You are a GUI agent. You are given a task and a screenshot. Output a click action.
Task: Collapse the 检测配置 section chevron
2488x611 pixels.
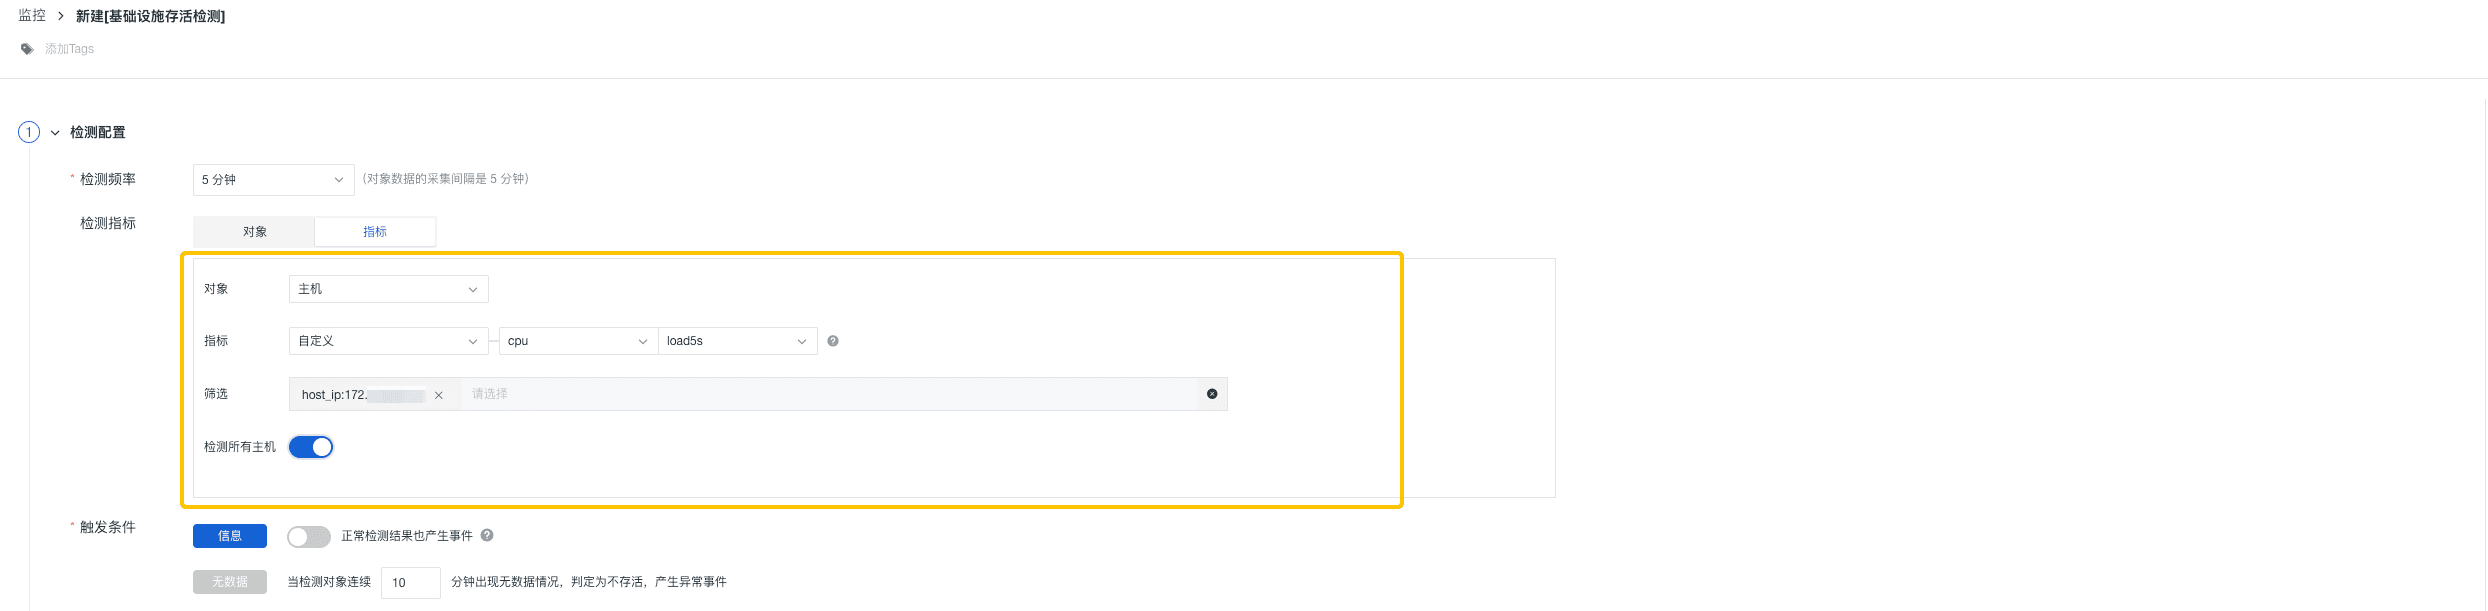(55, 133)
